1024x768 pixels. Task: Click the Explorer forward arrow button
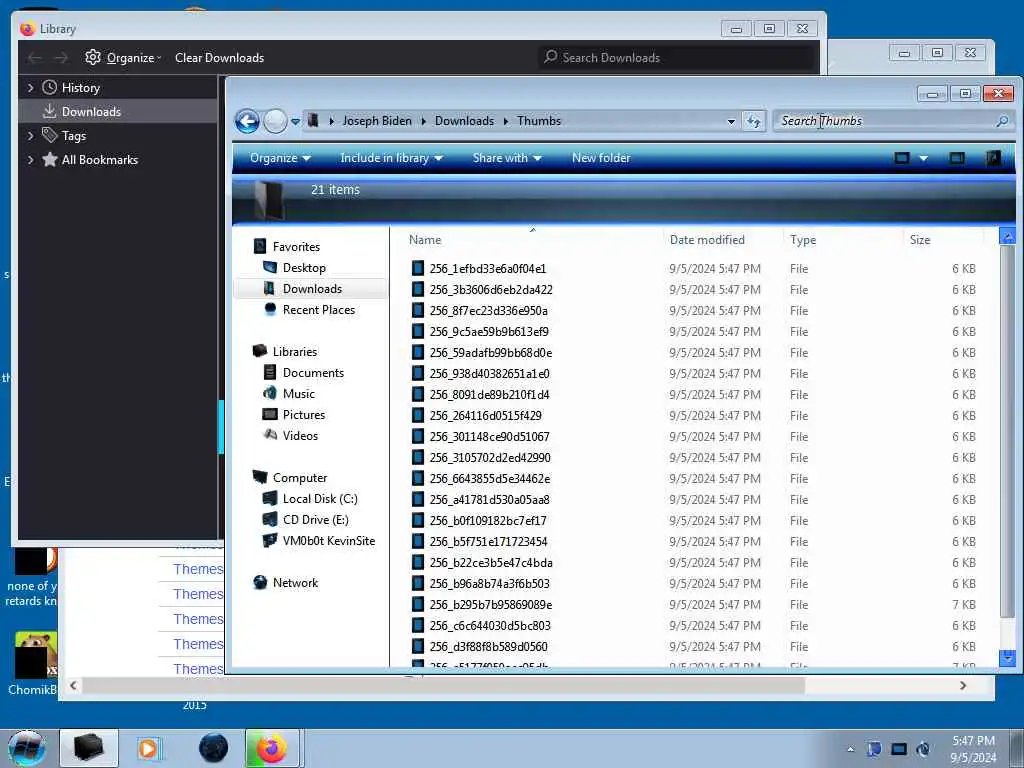275,121
